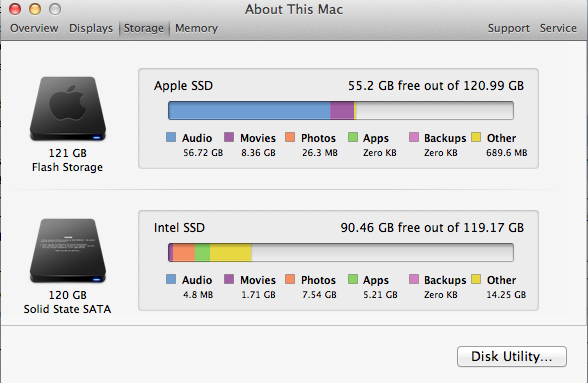The image size is (588, 383).
Task: Click orange Photos swatch under Intel SSD
Action: (290, 279)
